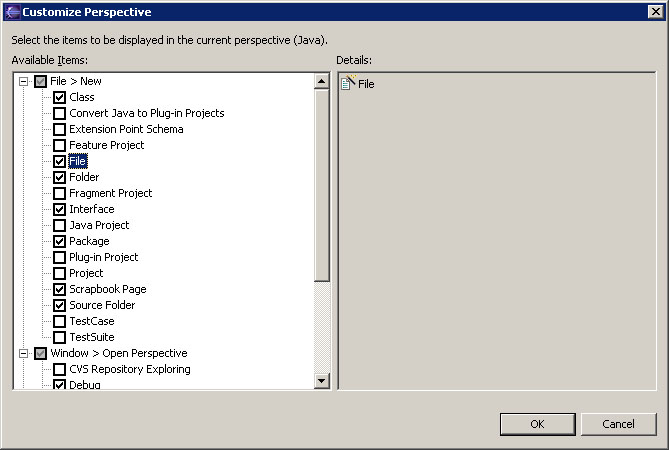The width and height of the screenshot is (669, 450).
Task: Check the Fragment Project checkbox
Action: [59, 193]
